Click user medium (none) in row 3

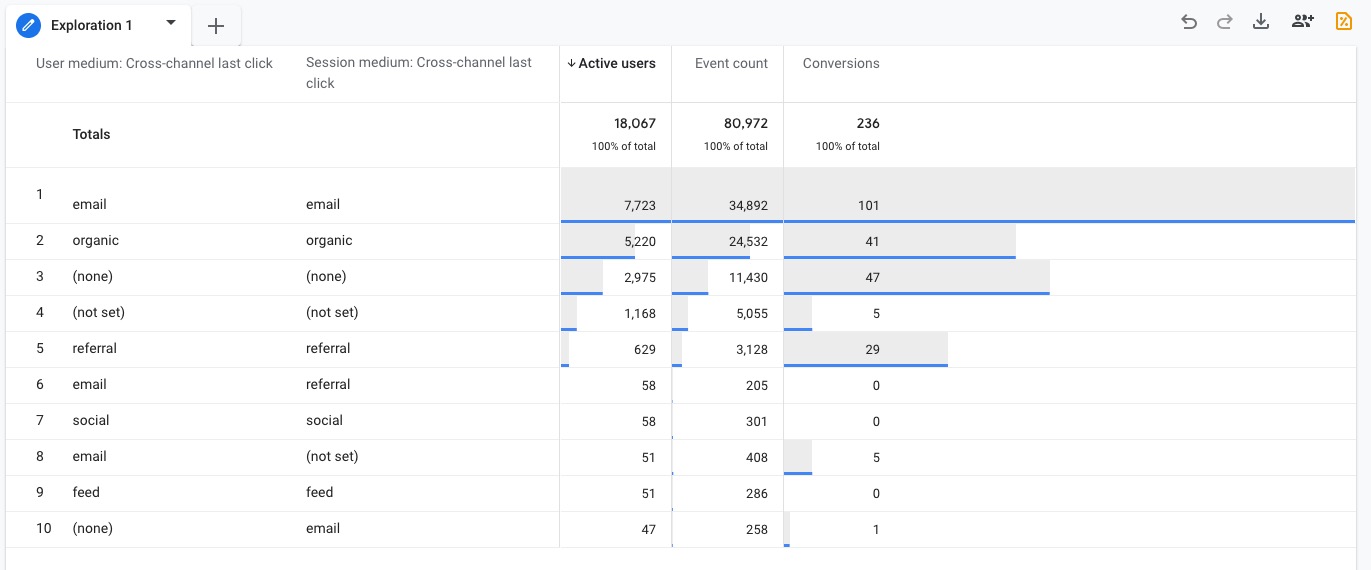click(x=92, y=276)
